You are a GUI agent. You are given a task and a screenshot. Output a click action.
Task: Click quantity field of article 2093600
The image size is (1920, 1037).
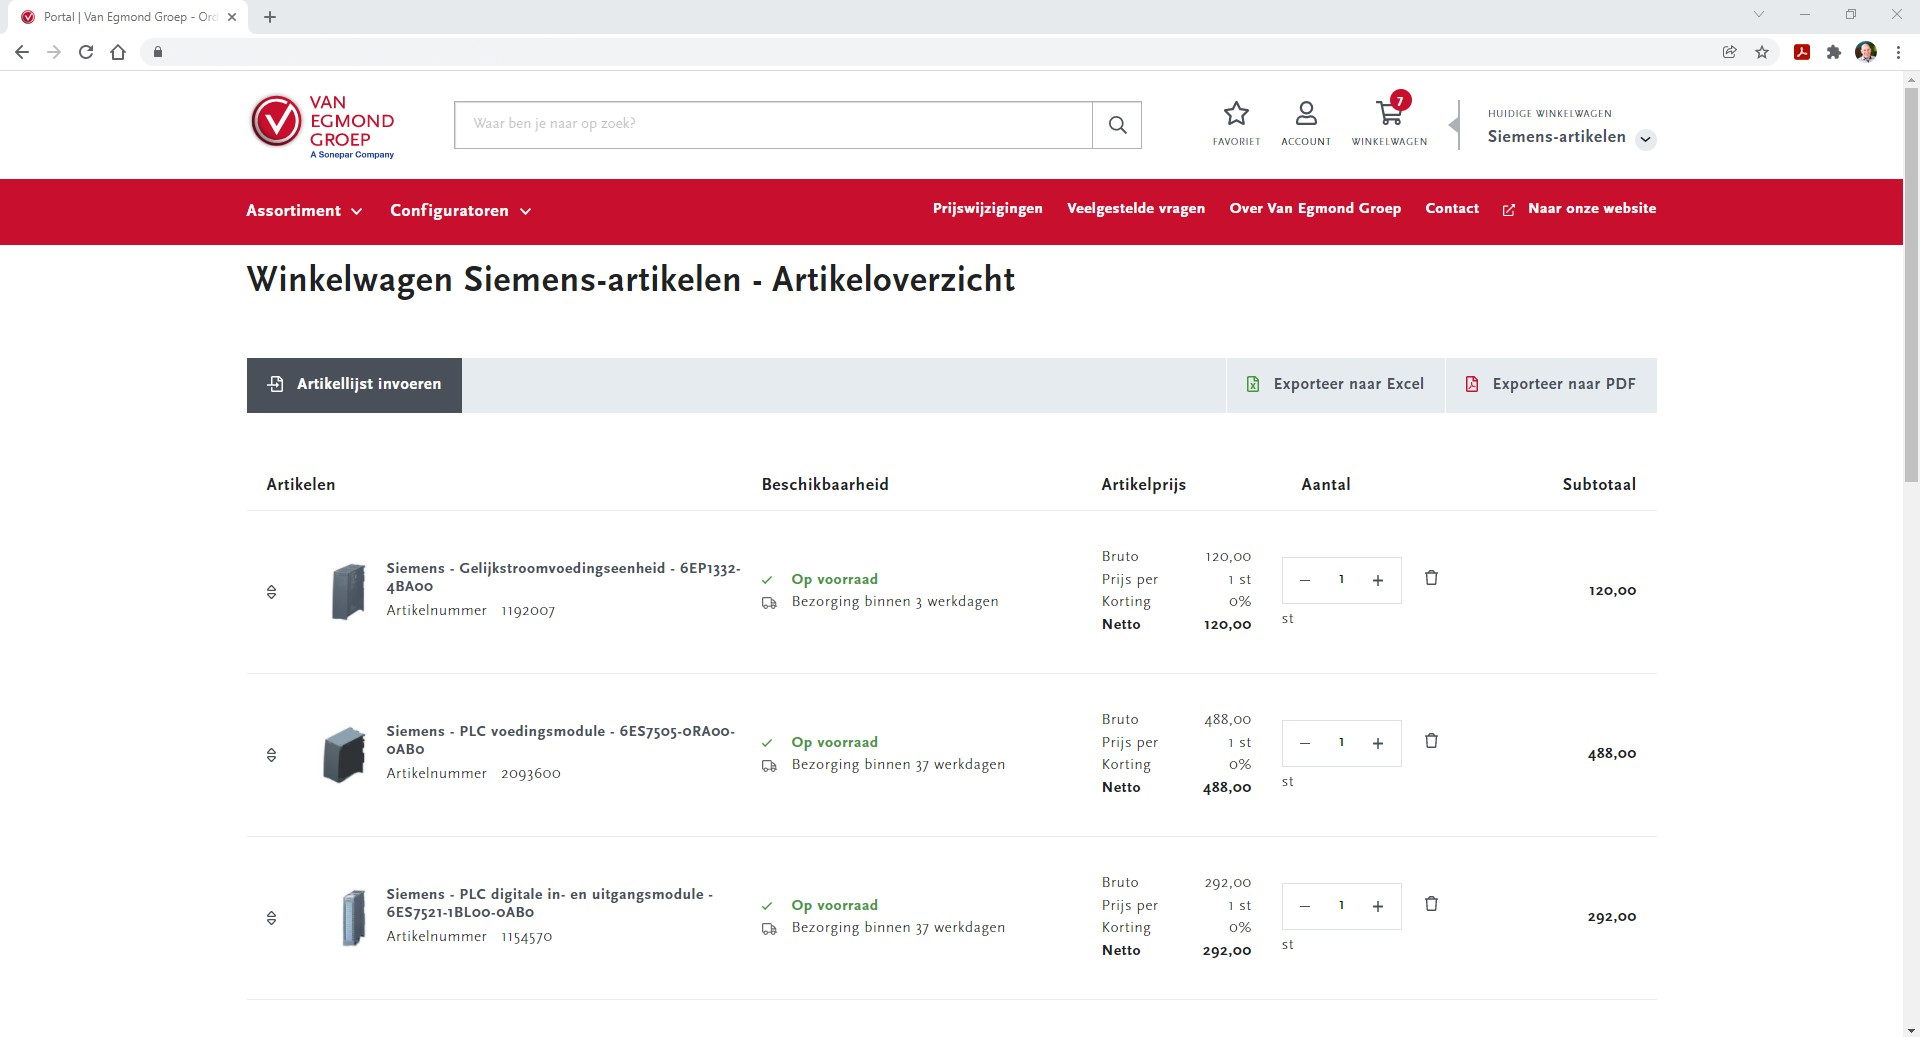coord(1341,743)
